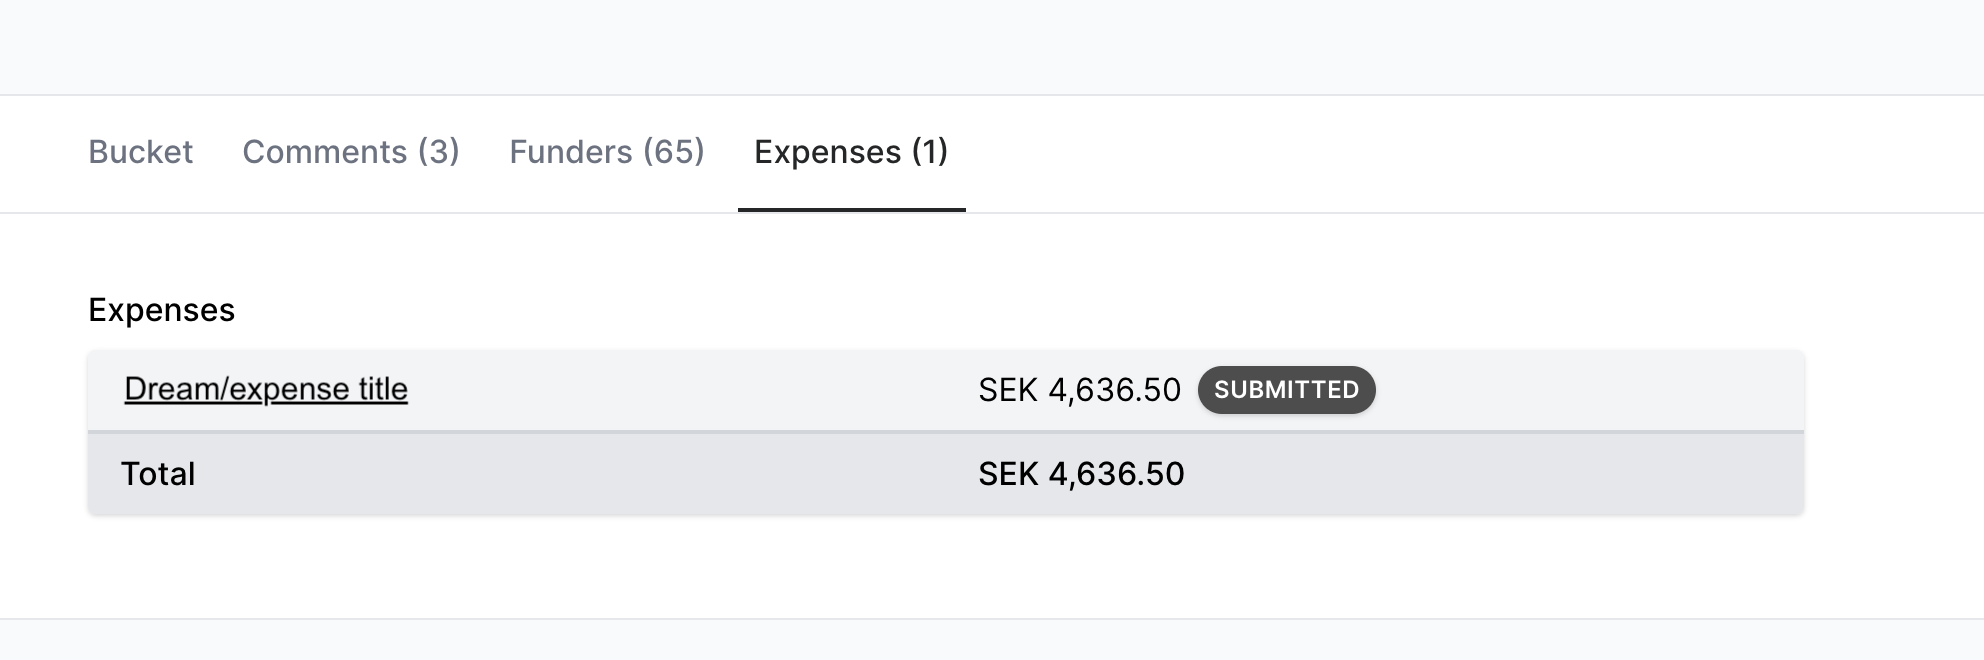Viewport: 1984px width, 660px height.
Task: Click the gap between title link and amount
Action: [690, 390]
